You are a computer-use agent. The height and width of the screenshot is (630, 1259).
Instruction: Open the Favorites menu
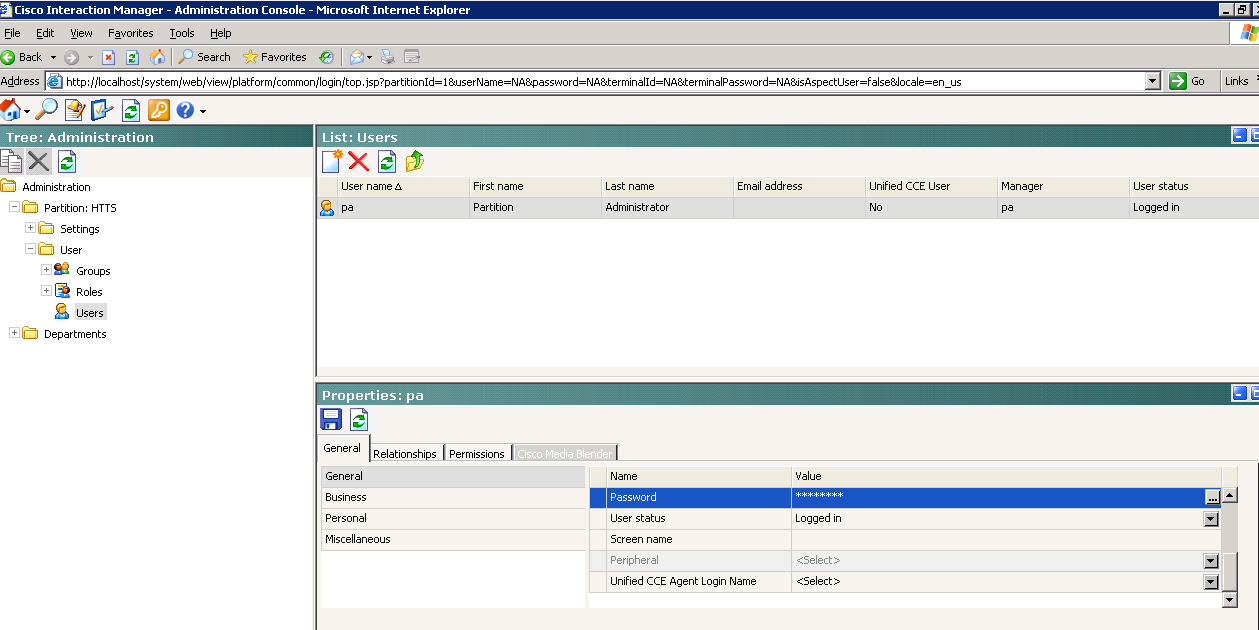click(x=131, y=33)
